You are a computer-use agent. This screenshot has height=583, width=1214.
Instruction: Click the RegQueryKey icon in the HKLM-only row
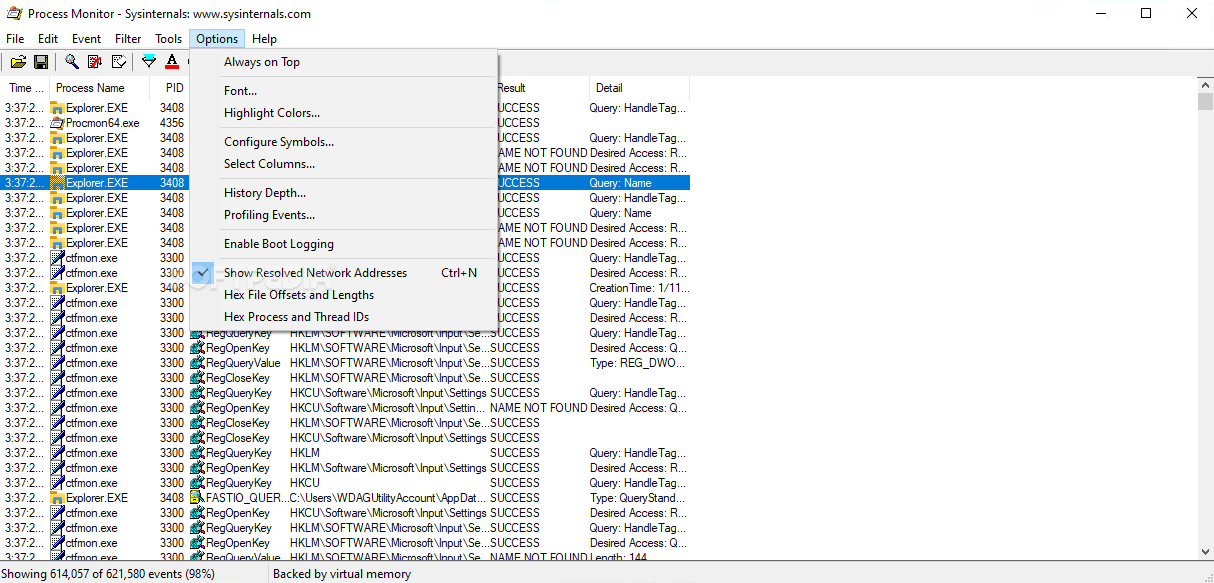tap(197, 453)
